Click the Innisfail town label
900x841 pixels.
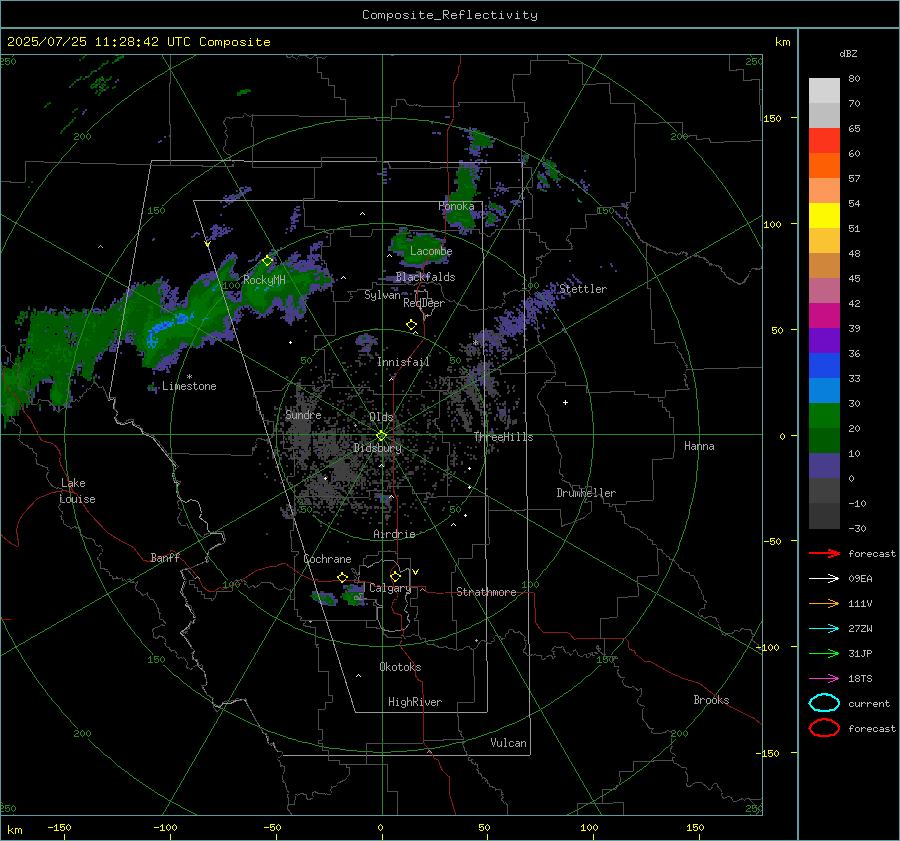pos(403,362)
